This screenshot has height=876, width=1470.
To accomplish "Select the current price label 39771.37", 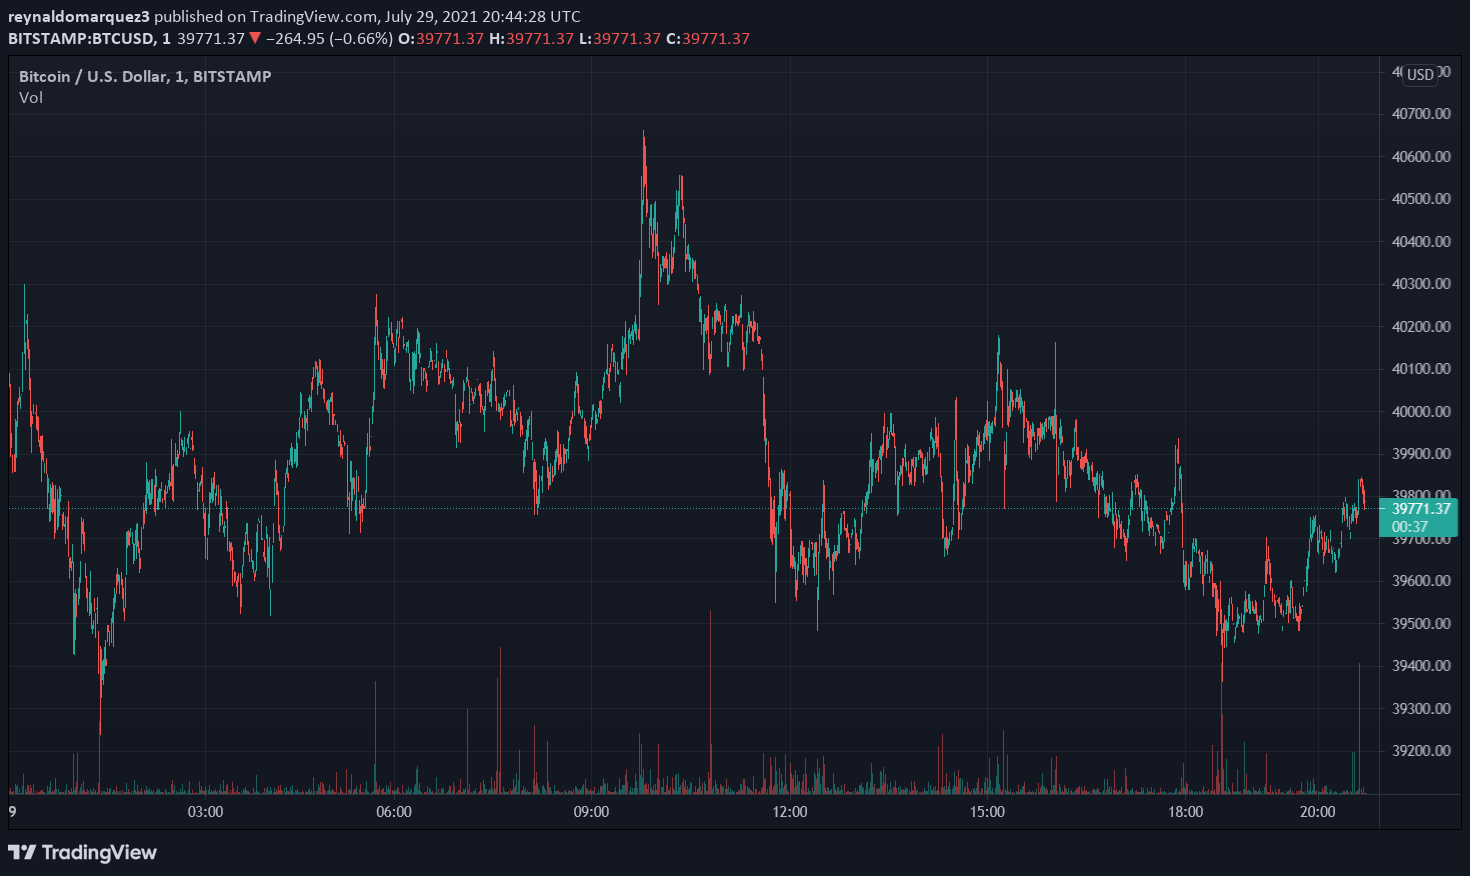I will pyautogui.click(x=1420, y=508).
